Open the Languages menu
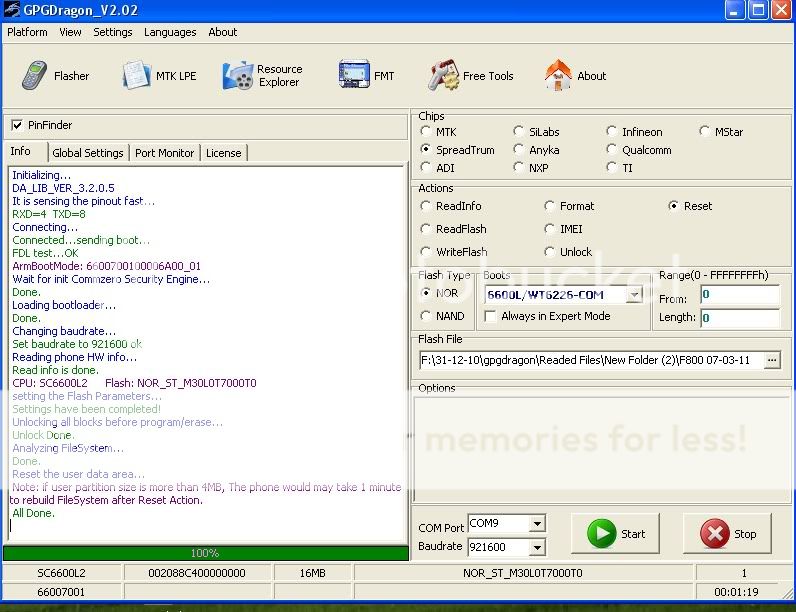Screen dimensions: 796x612 coord(170,32)
